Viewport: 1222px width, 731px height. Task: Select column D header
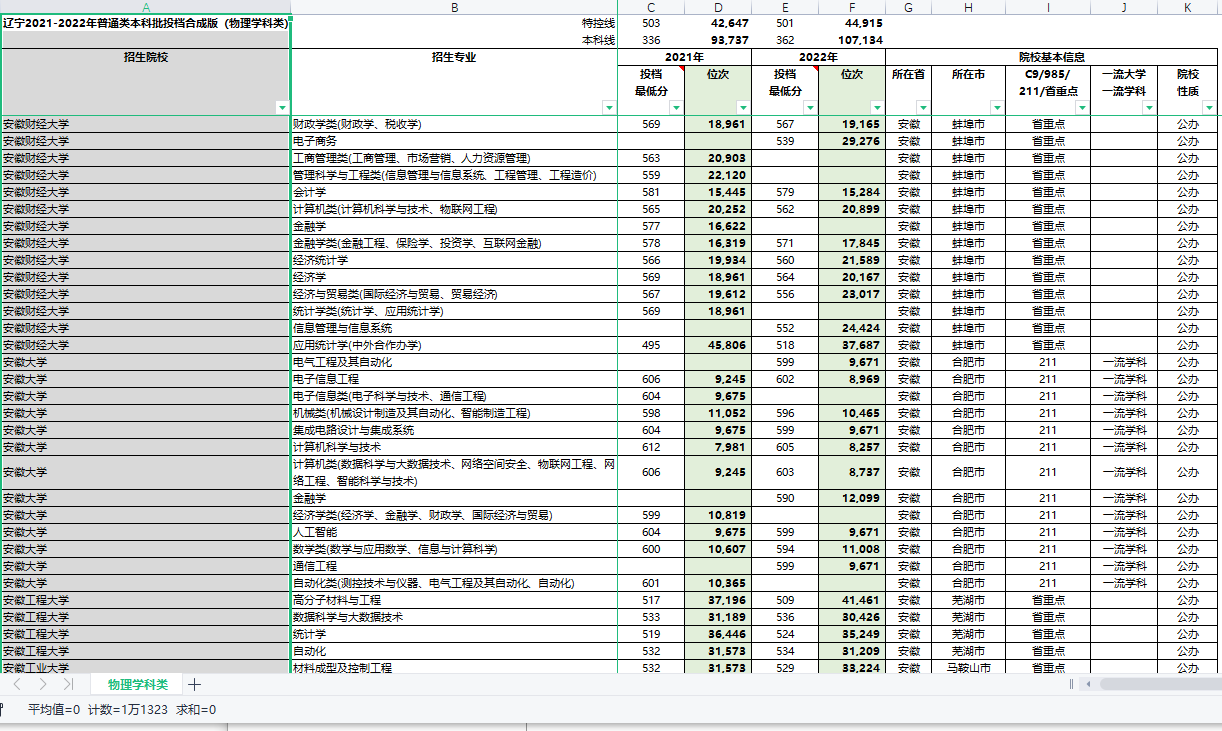tap(718, 7)
